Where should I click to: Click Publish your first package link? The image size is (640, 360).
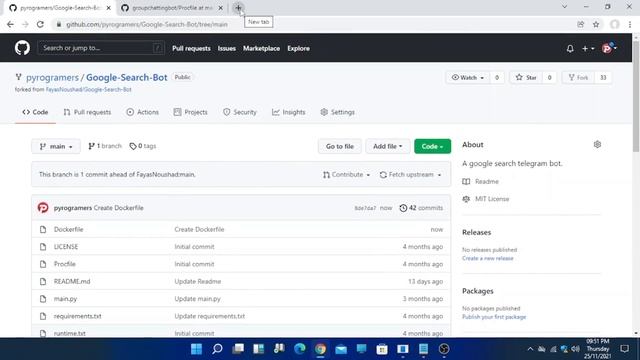pos(494,317)
